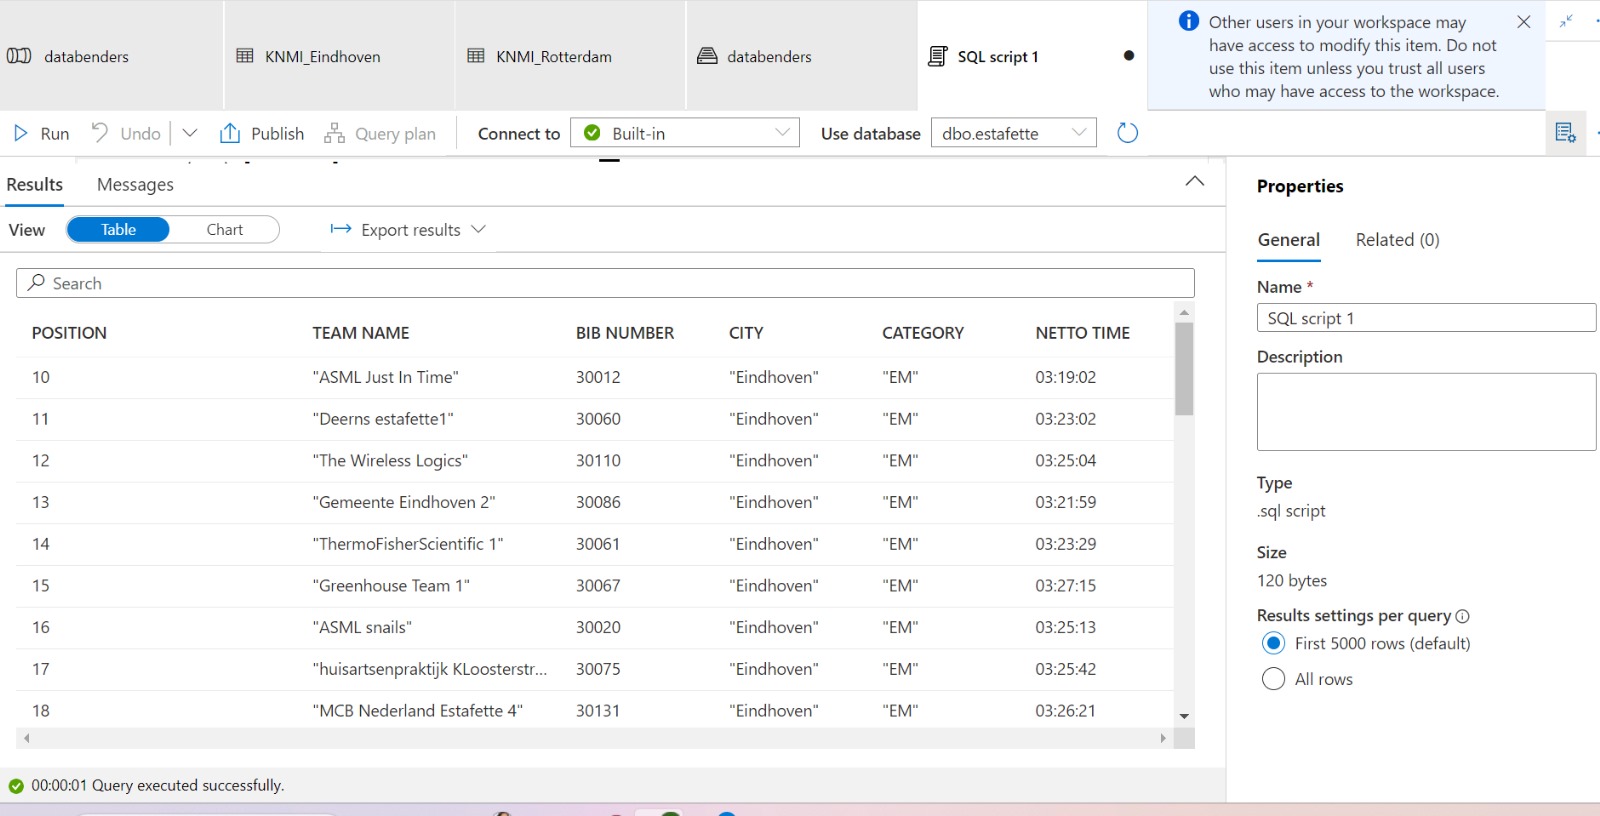Click the NETTO TIME column header
The width and height of the screenshot is (1600, 816).
tap(1083, 333)
